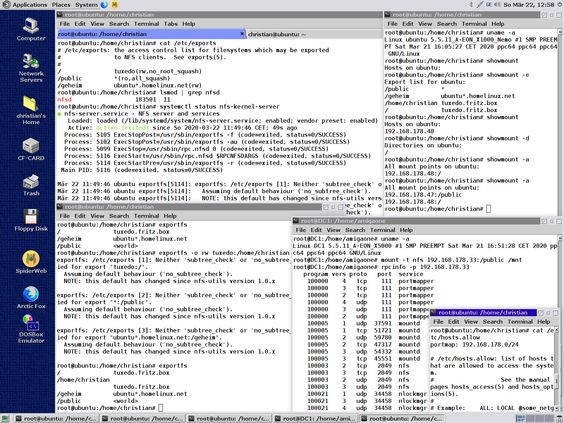Screen dimensions: 564x423
Task: Click the 'active (exited)' status text
Action: pyautogui.click(x=122, y=128)
